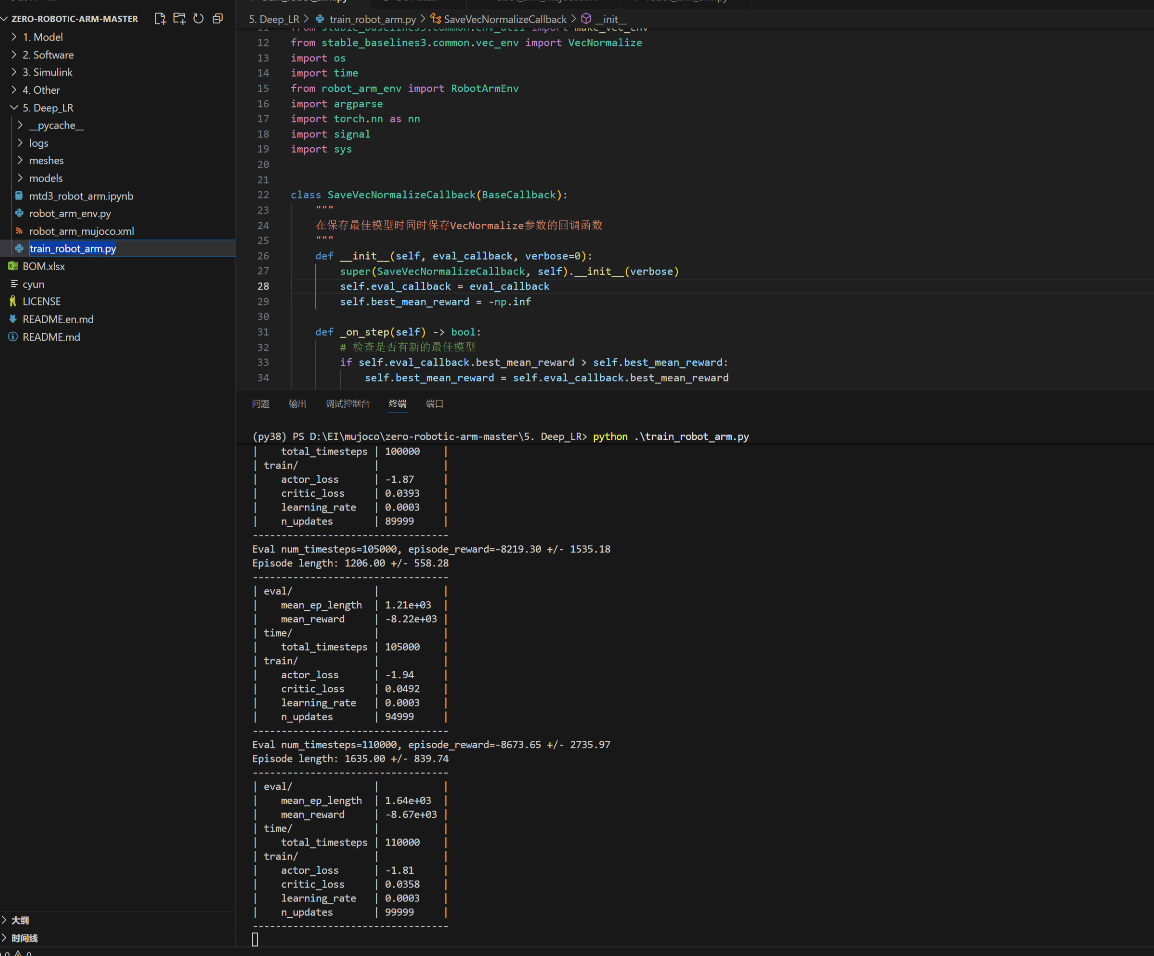
Task: Click 'Episode length: 1635.00' terminal line
Action: pos(350,759)
